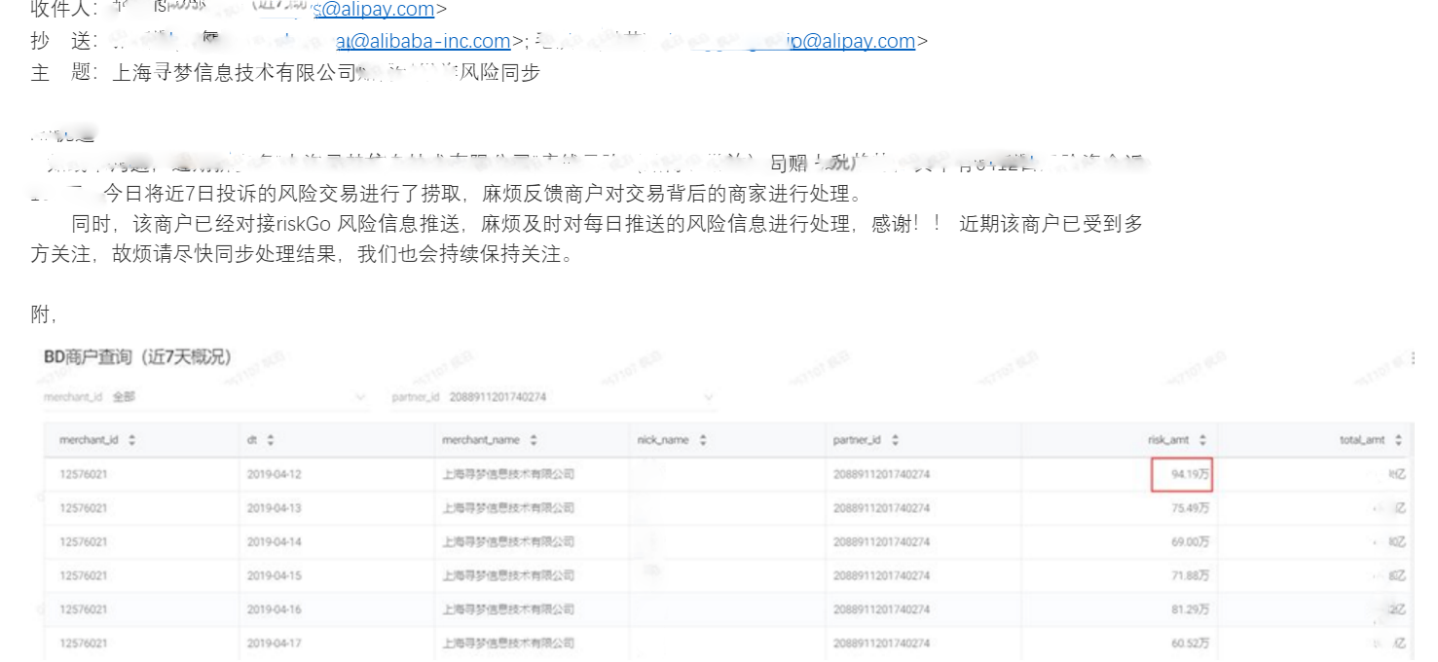Select the highlighted 94.19万 risk amount
Image resolution: width=1438 pixels, height=662 pixels.
(1184, 474)
